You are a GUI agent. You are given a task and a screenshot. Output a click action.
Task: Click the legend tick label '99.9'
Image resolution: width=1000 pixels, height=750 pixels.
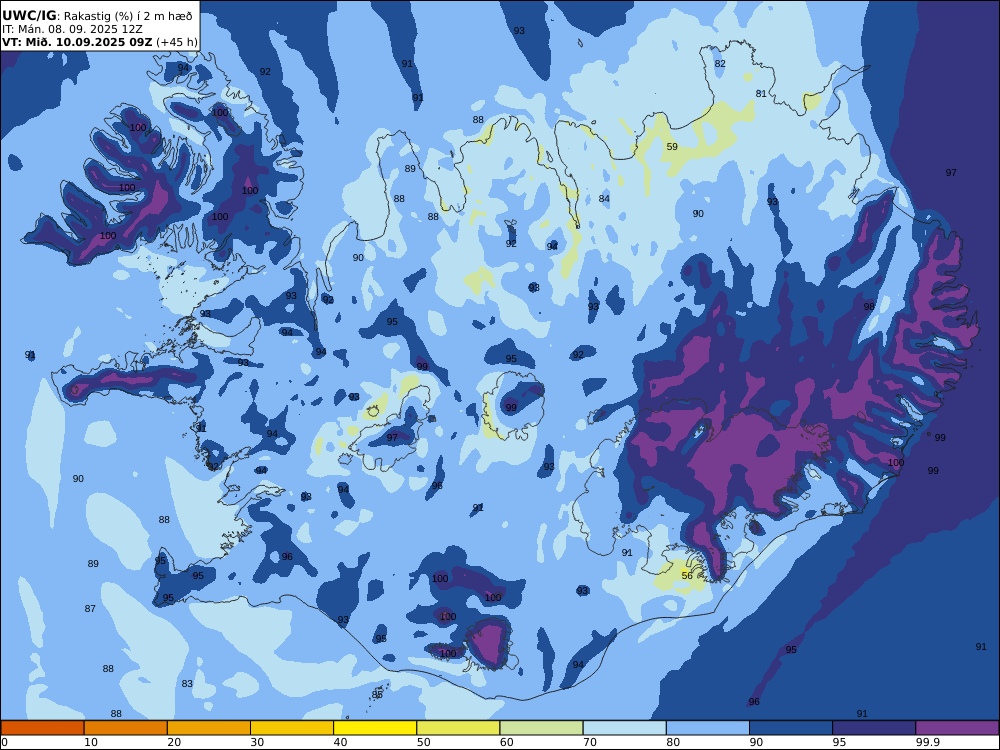click(927, 742)
